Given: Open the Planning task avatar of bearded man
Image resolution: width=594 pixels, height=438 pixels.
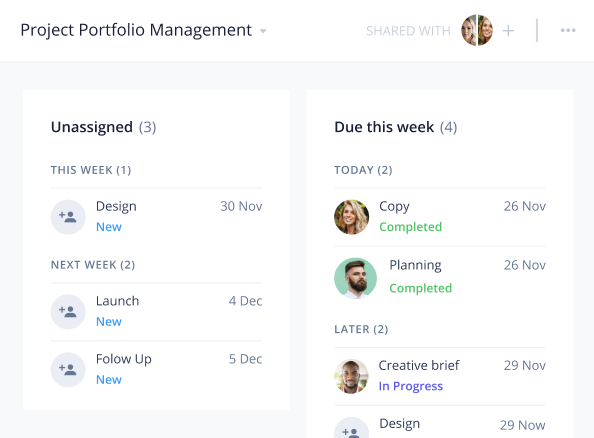Looking at the screenshot, I should pyautogui.click(x=355, y=278).
